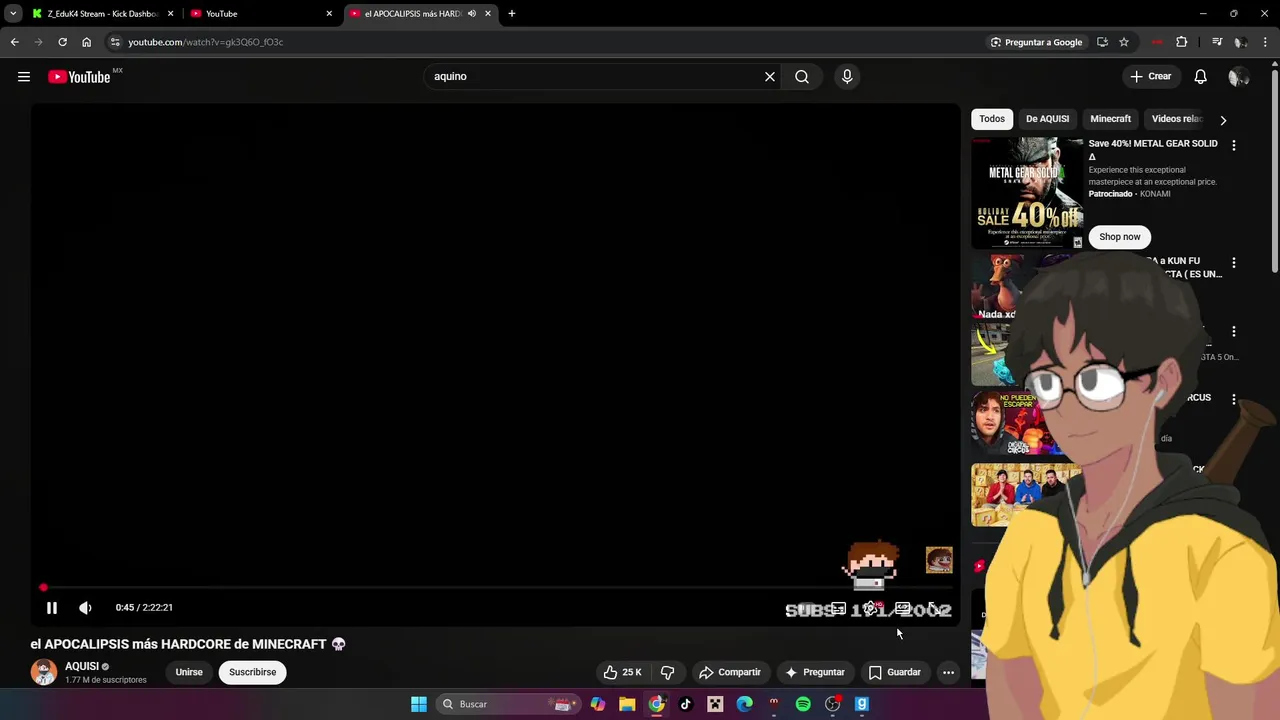Viewport: 1280px width, 720px height.
Task: Select the De AQUISI filter chip
Action: coord(1047,119)
